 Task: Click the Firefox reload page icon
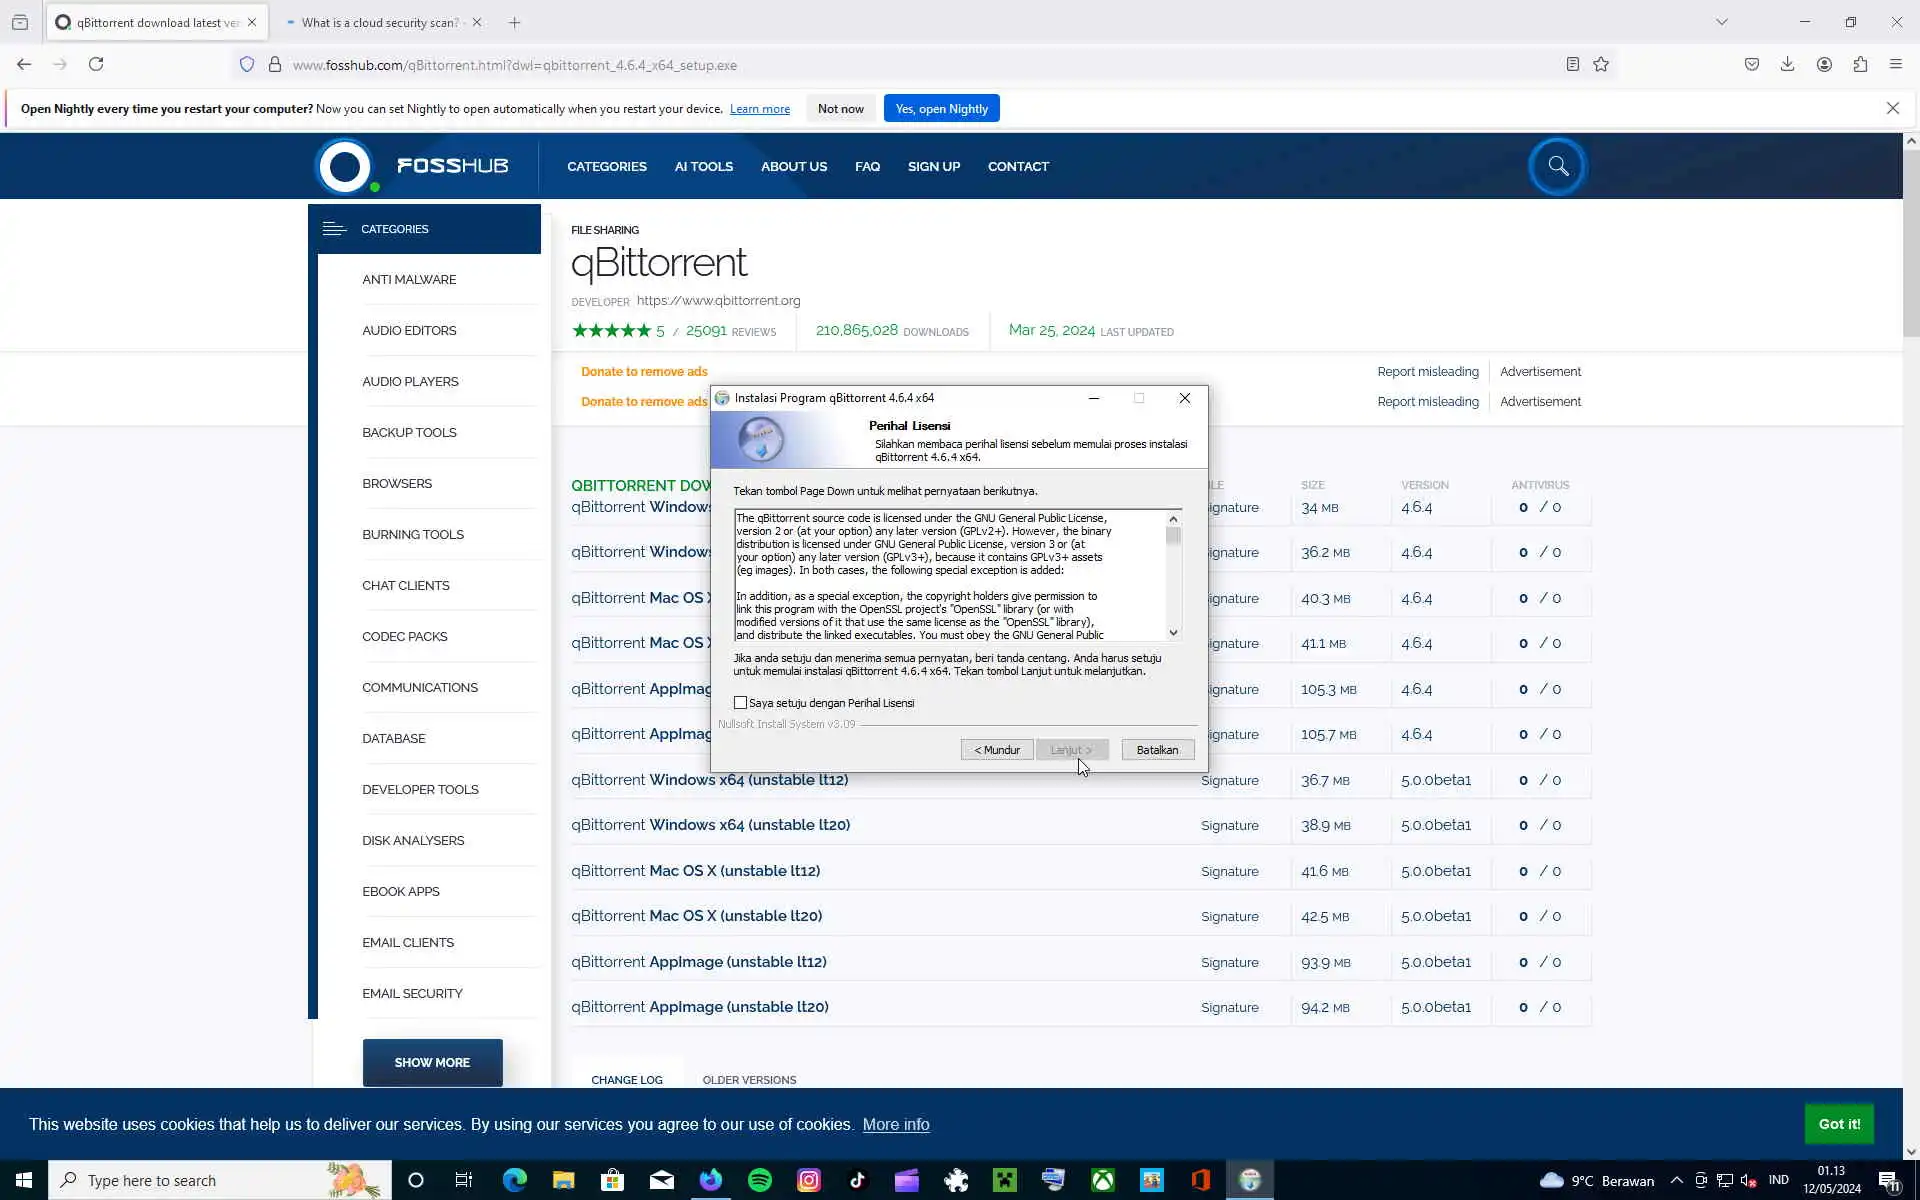point(96,64)
